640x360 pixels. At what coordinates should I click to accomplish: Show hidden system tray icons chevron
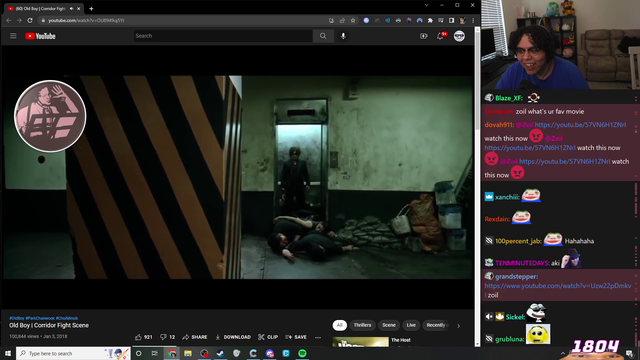click(563, 353)
